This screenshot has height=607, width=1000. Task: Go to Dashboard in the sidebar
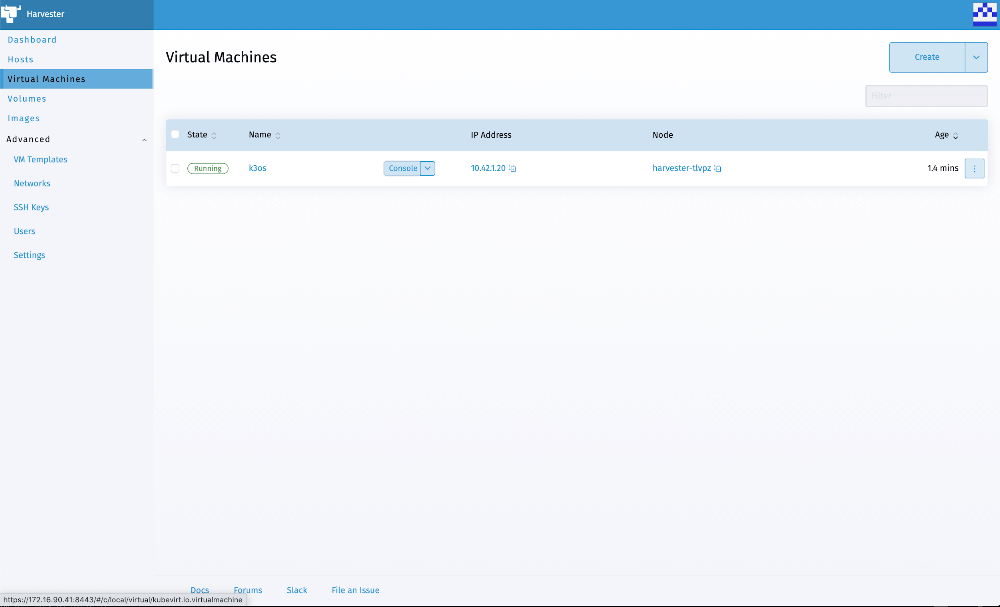32,40
